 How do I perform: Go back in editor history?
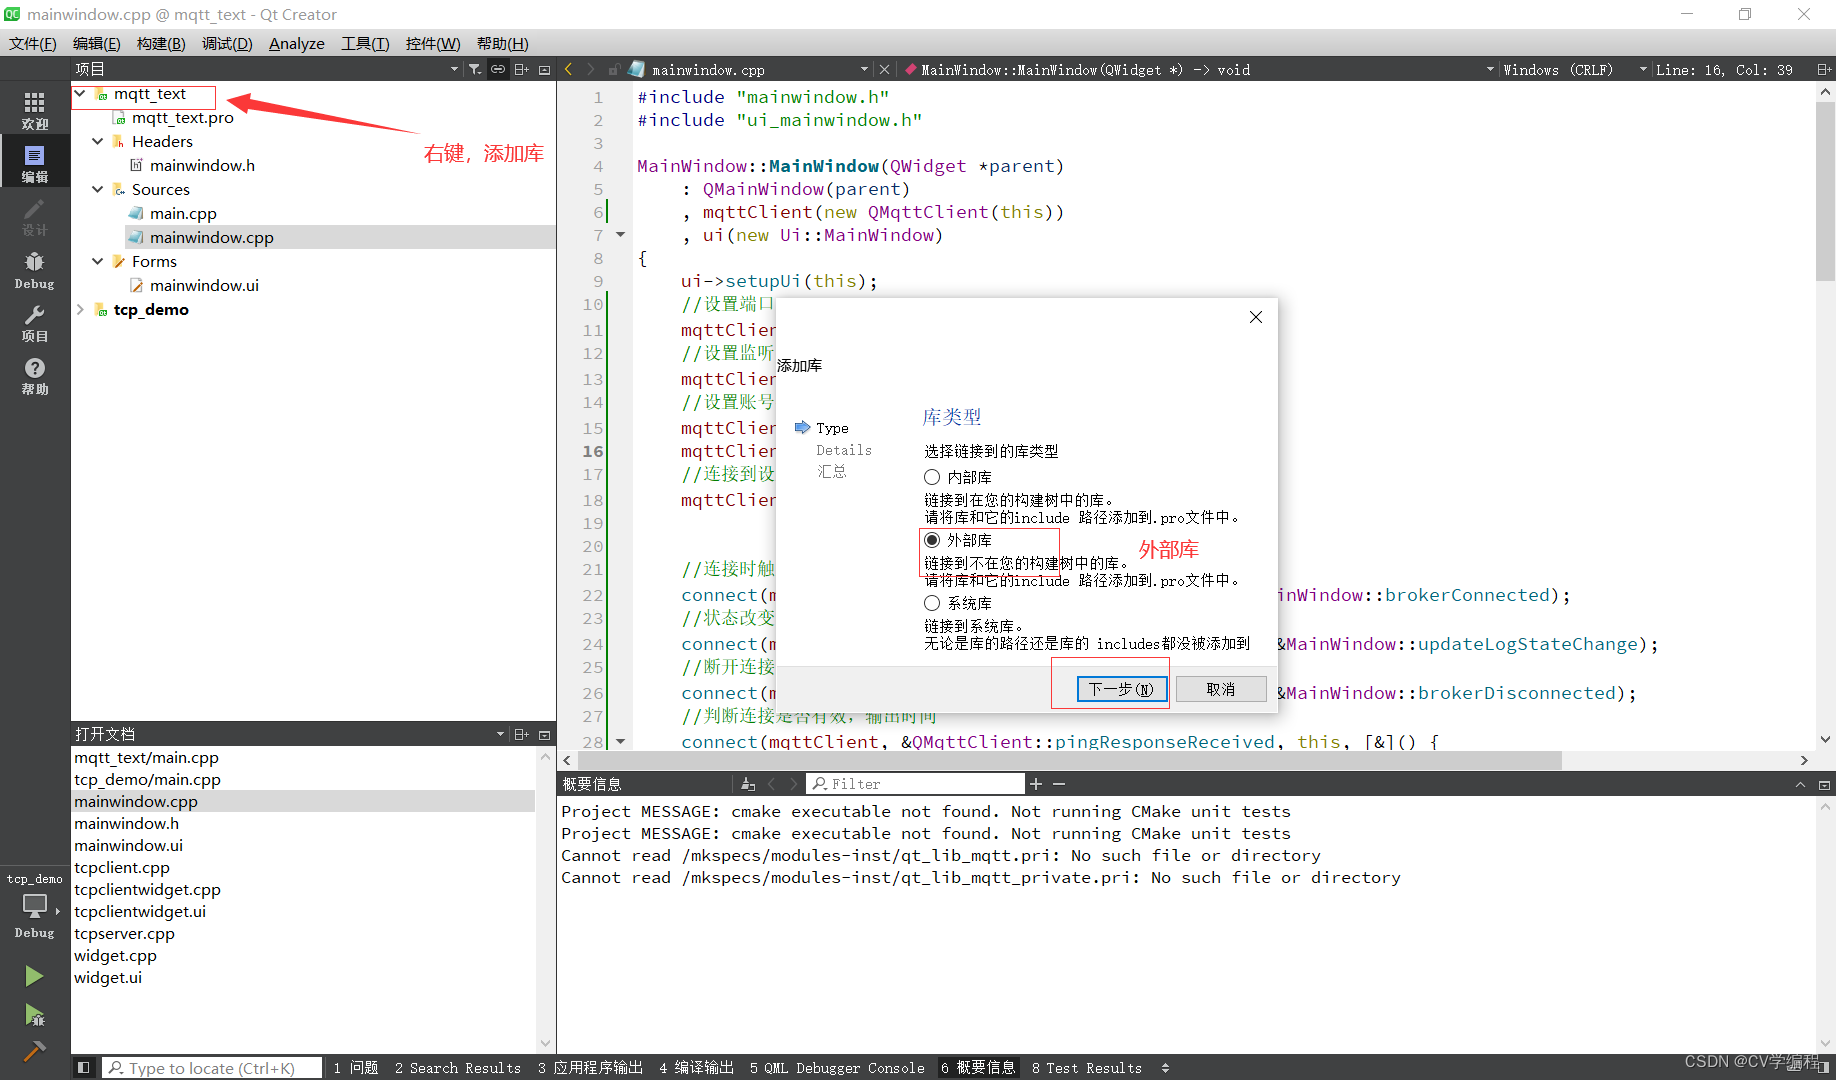569,69
